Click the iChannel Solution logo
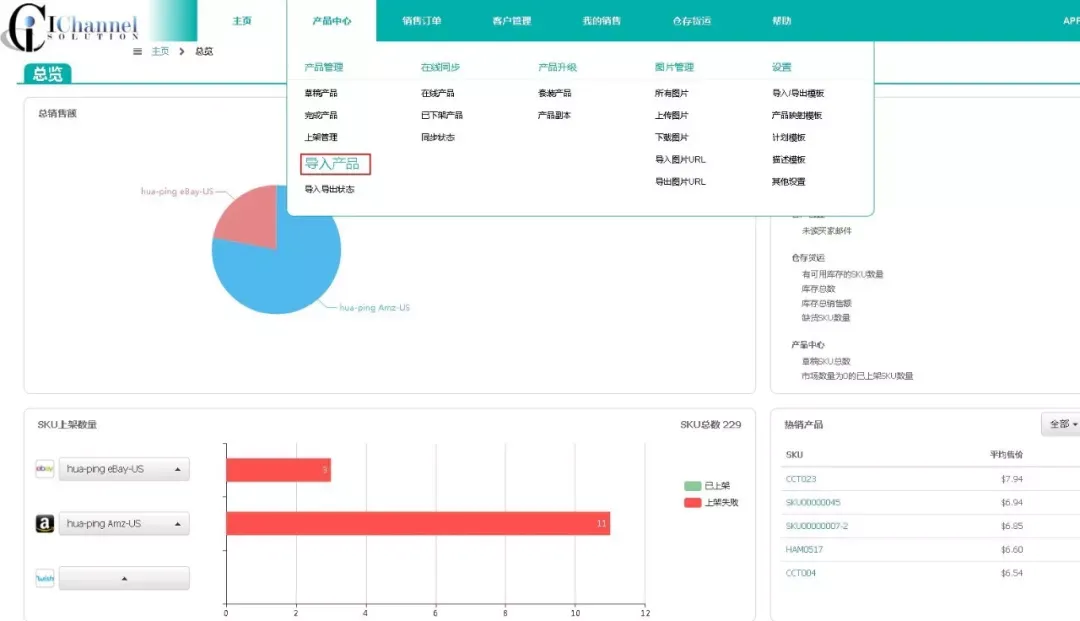Viewport: 1080px width, 621px height. [x=71, y=26]
